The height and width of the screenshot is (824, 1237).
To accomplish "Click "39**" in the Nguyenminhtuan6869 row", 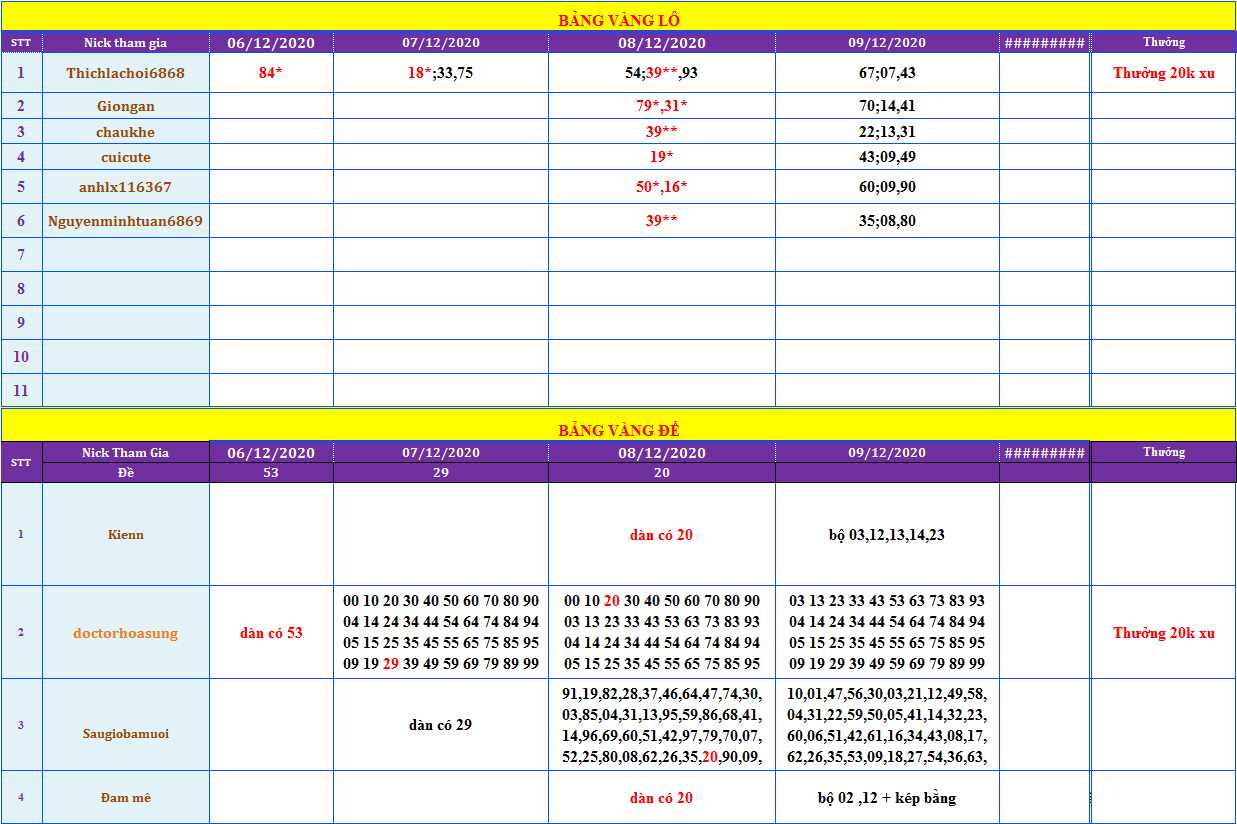I will point(662,221).
